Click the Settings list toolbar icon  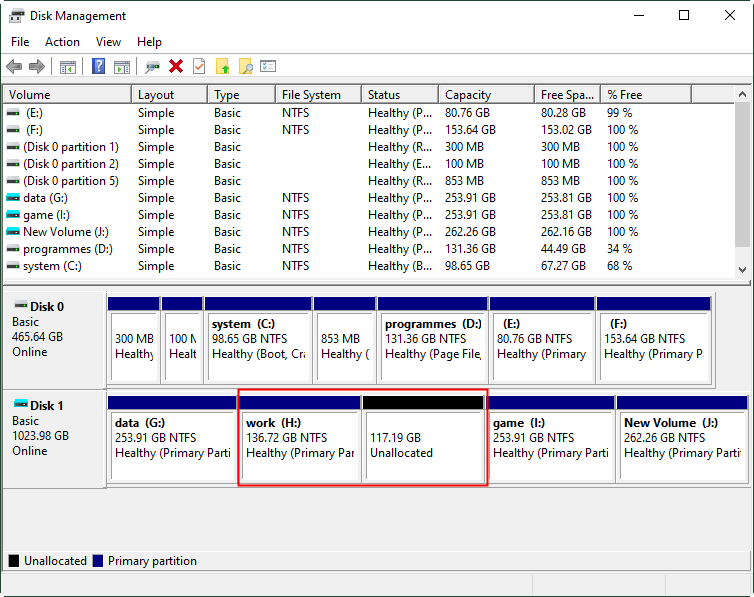click(x=268, y=66)
